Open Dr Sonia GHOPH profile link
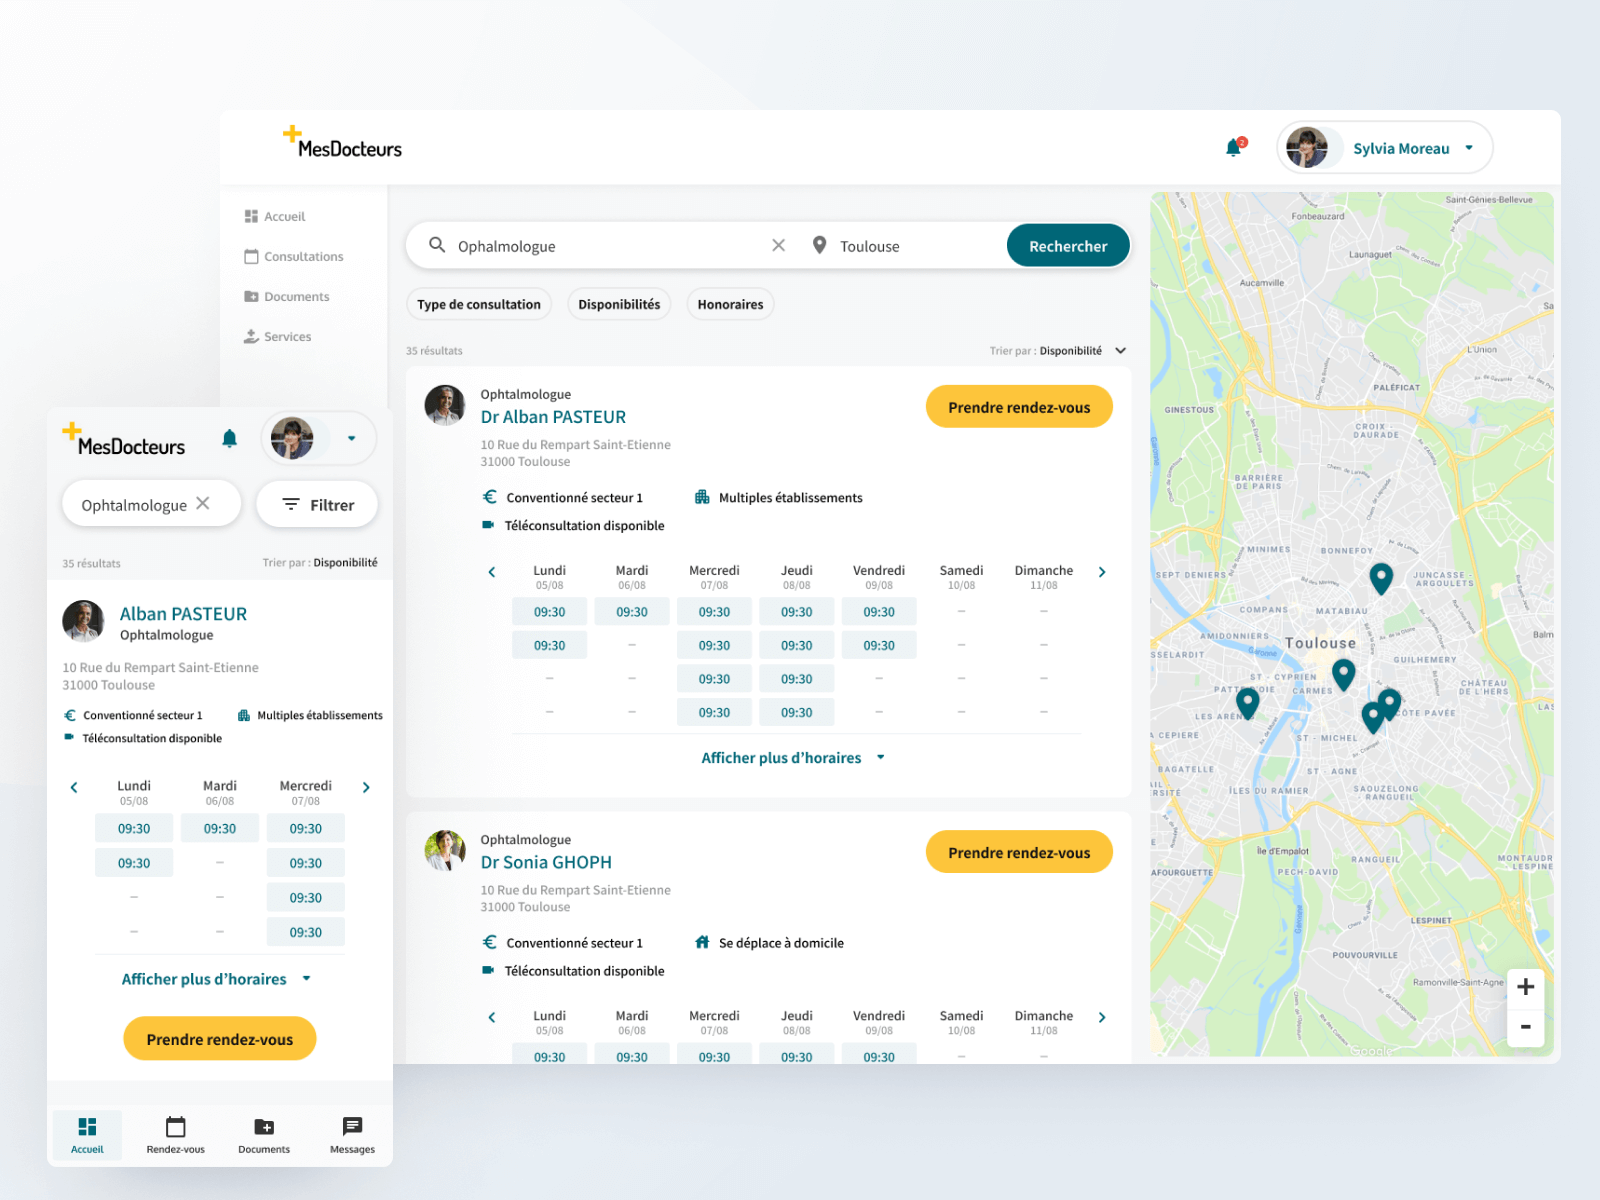 pos(546,862)
